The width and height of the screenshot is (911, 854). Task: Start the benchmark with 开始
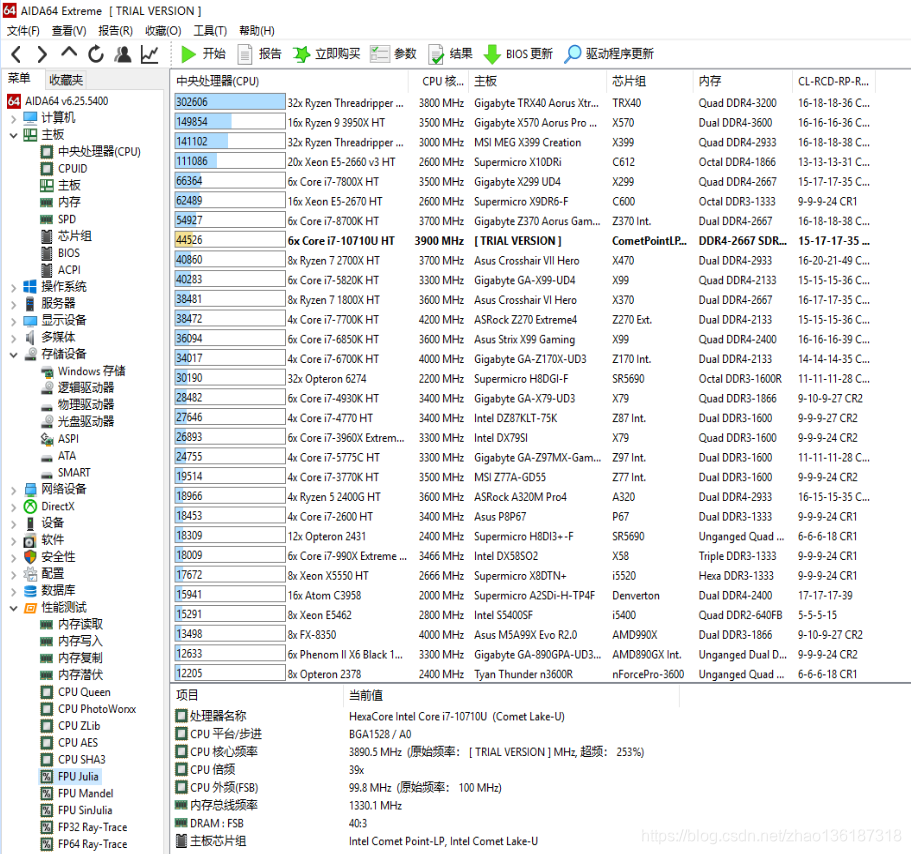(x=203, y=54)
